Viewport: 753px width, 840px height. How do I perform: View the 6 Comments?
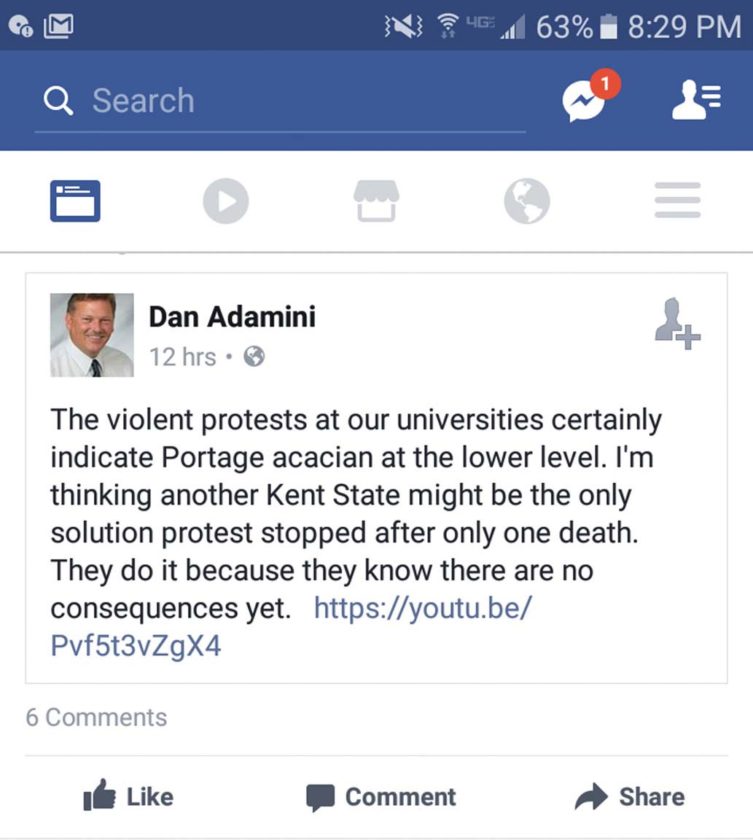96,717
